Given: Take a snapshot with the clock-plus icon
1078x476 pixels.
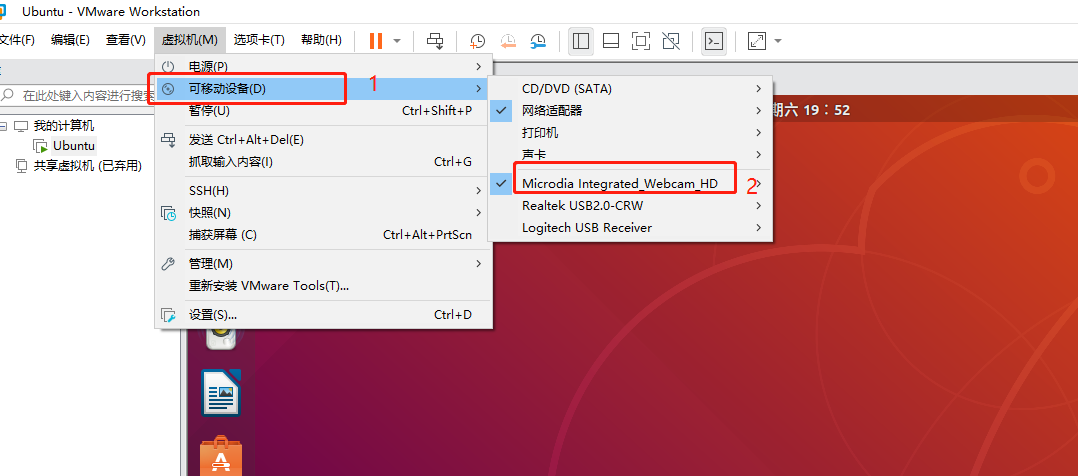Looking at the screenshot, I should click(x=477, y=41).
